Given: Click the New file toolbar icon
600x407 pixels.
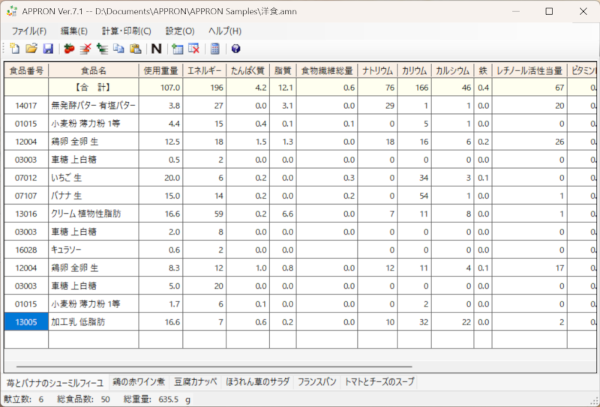Looking at the screenshot, I should tap(14, 48).
